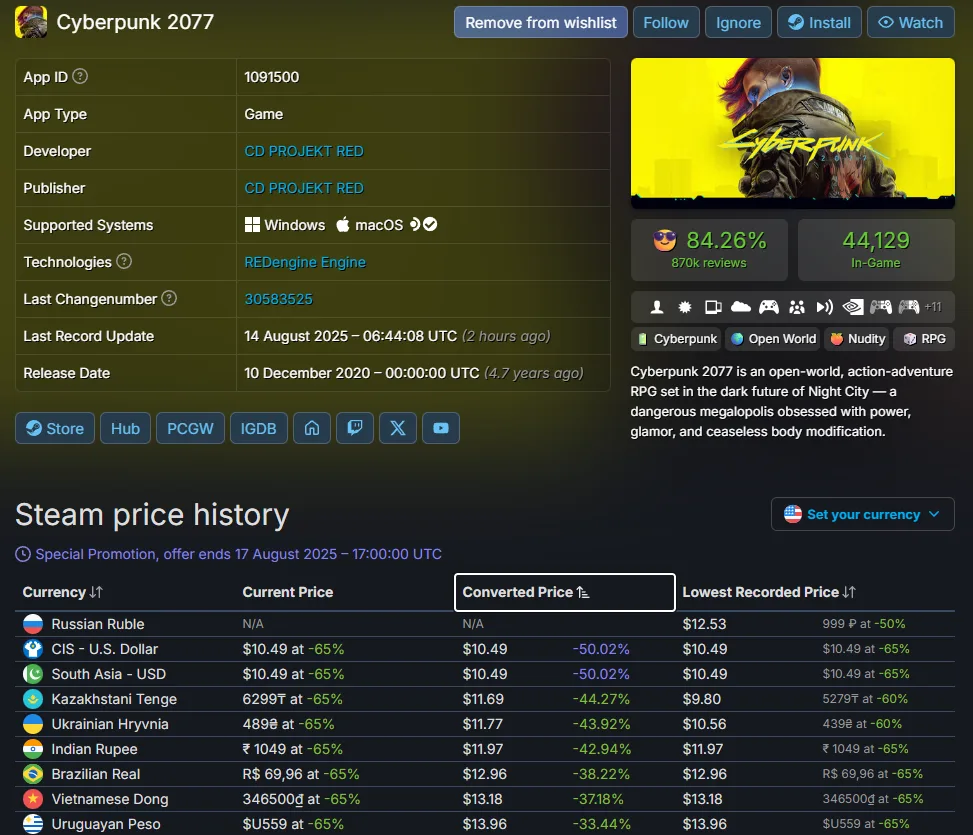Click the Steam price history heading

[152, 515]
